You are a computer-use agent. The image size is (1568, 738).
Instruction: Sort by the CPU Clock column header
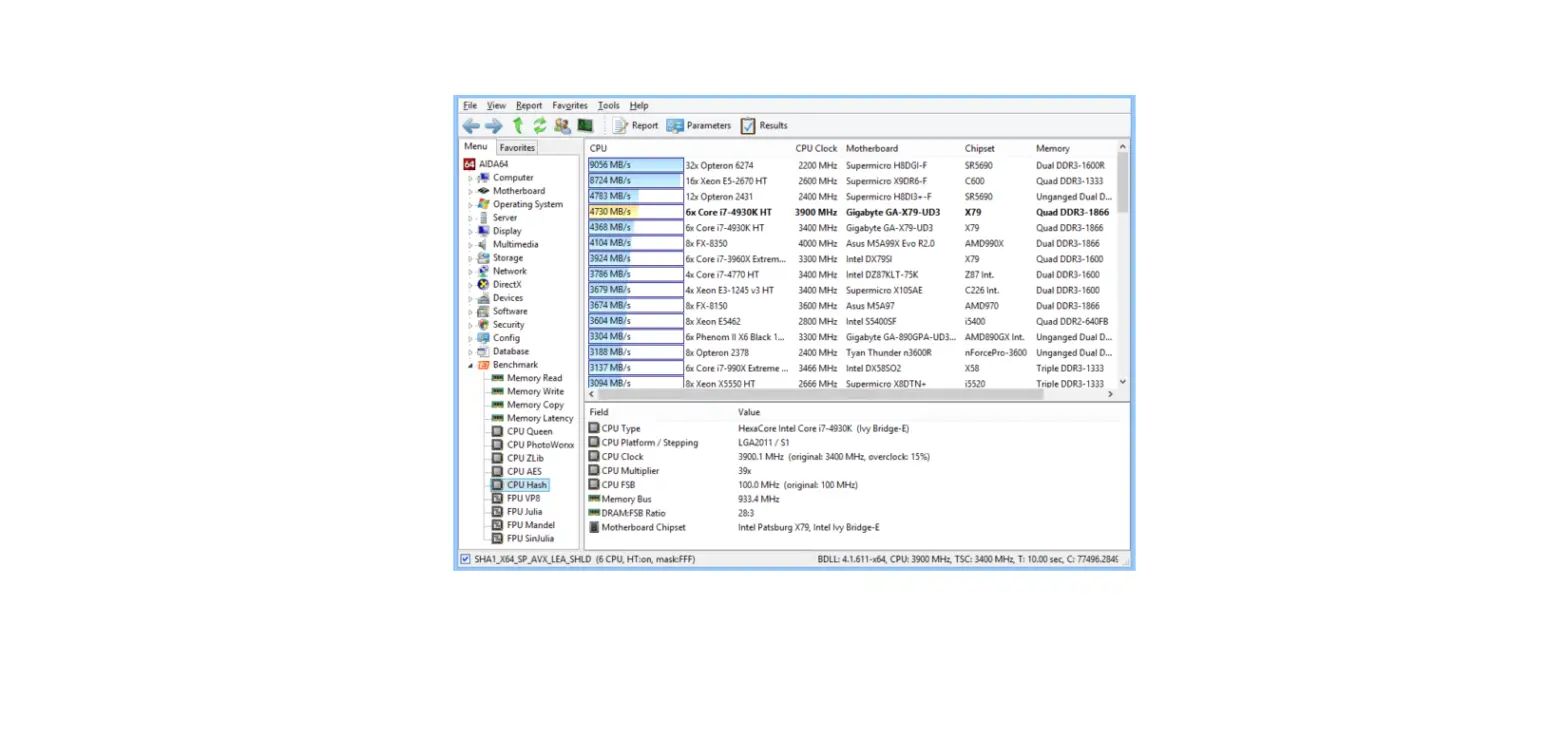pyautogui.click(x=816, y=148)
